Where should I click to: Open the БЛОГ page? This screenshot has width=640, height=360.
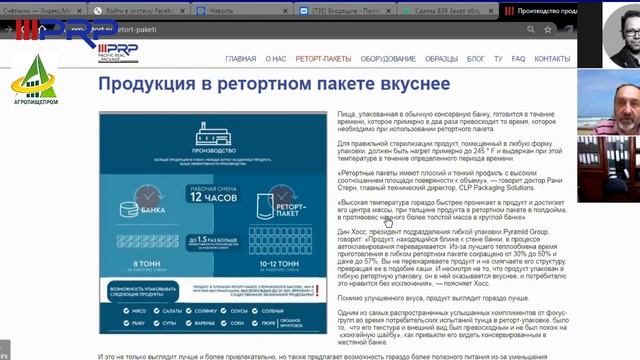click(476, 59)
